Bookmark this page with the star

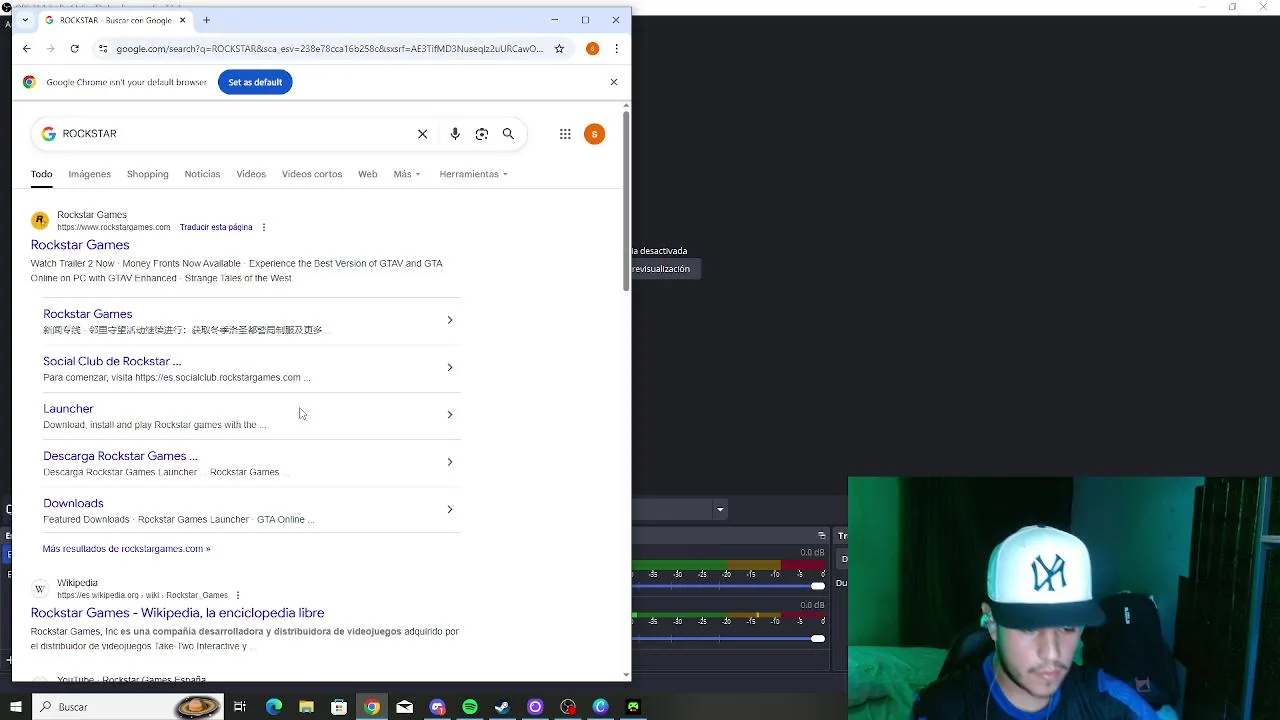point(559,48)
